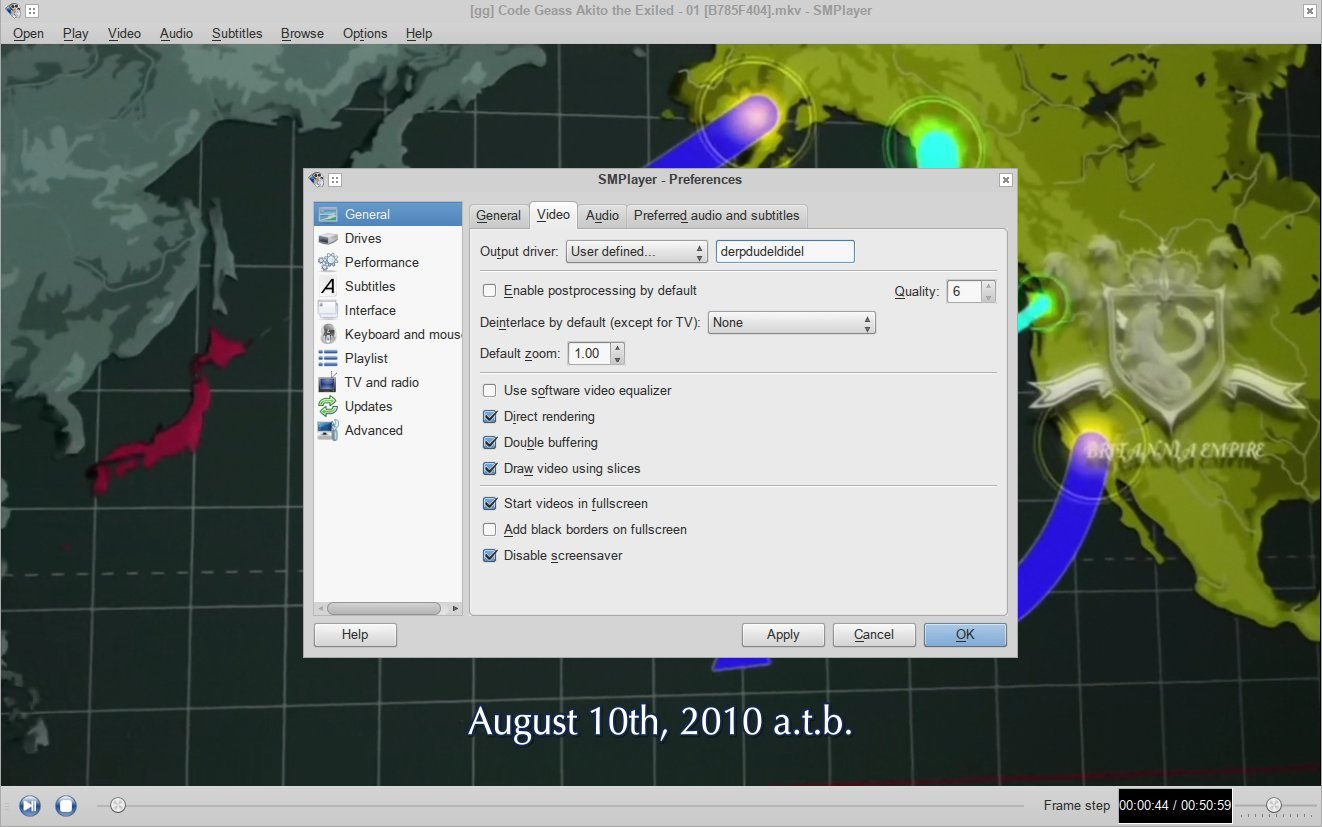Open the Audio menu in menu bar
Screen dimensions: 1322x827
(x=176, y=33)
